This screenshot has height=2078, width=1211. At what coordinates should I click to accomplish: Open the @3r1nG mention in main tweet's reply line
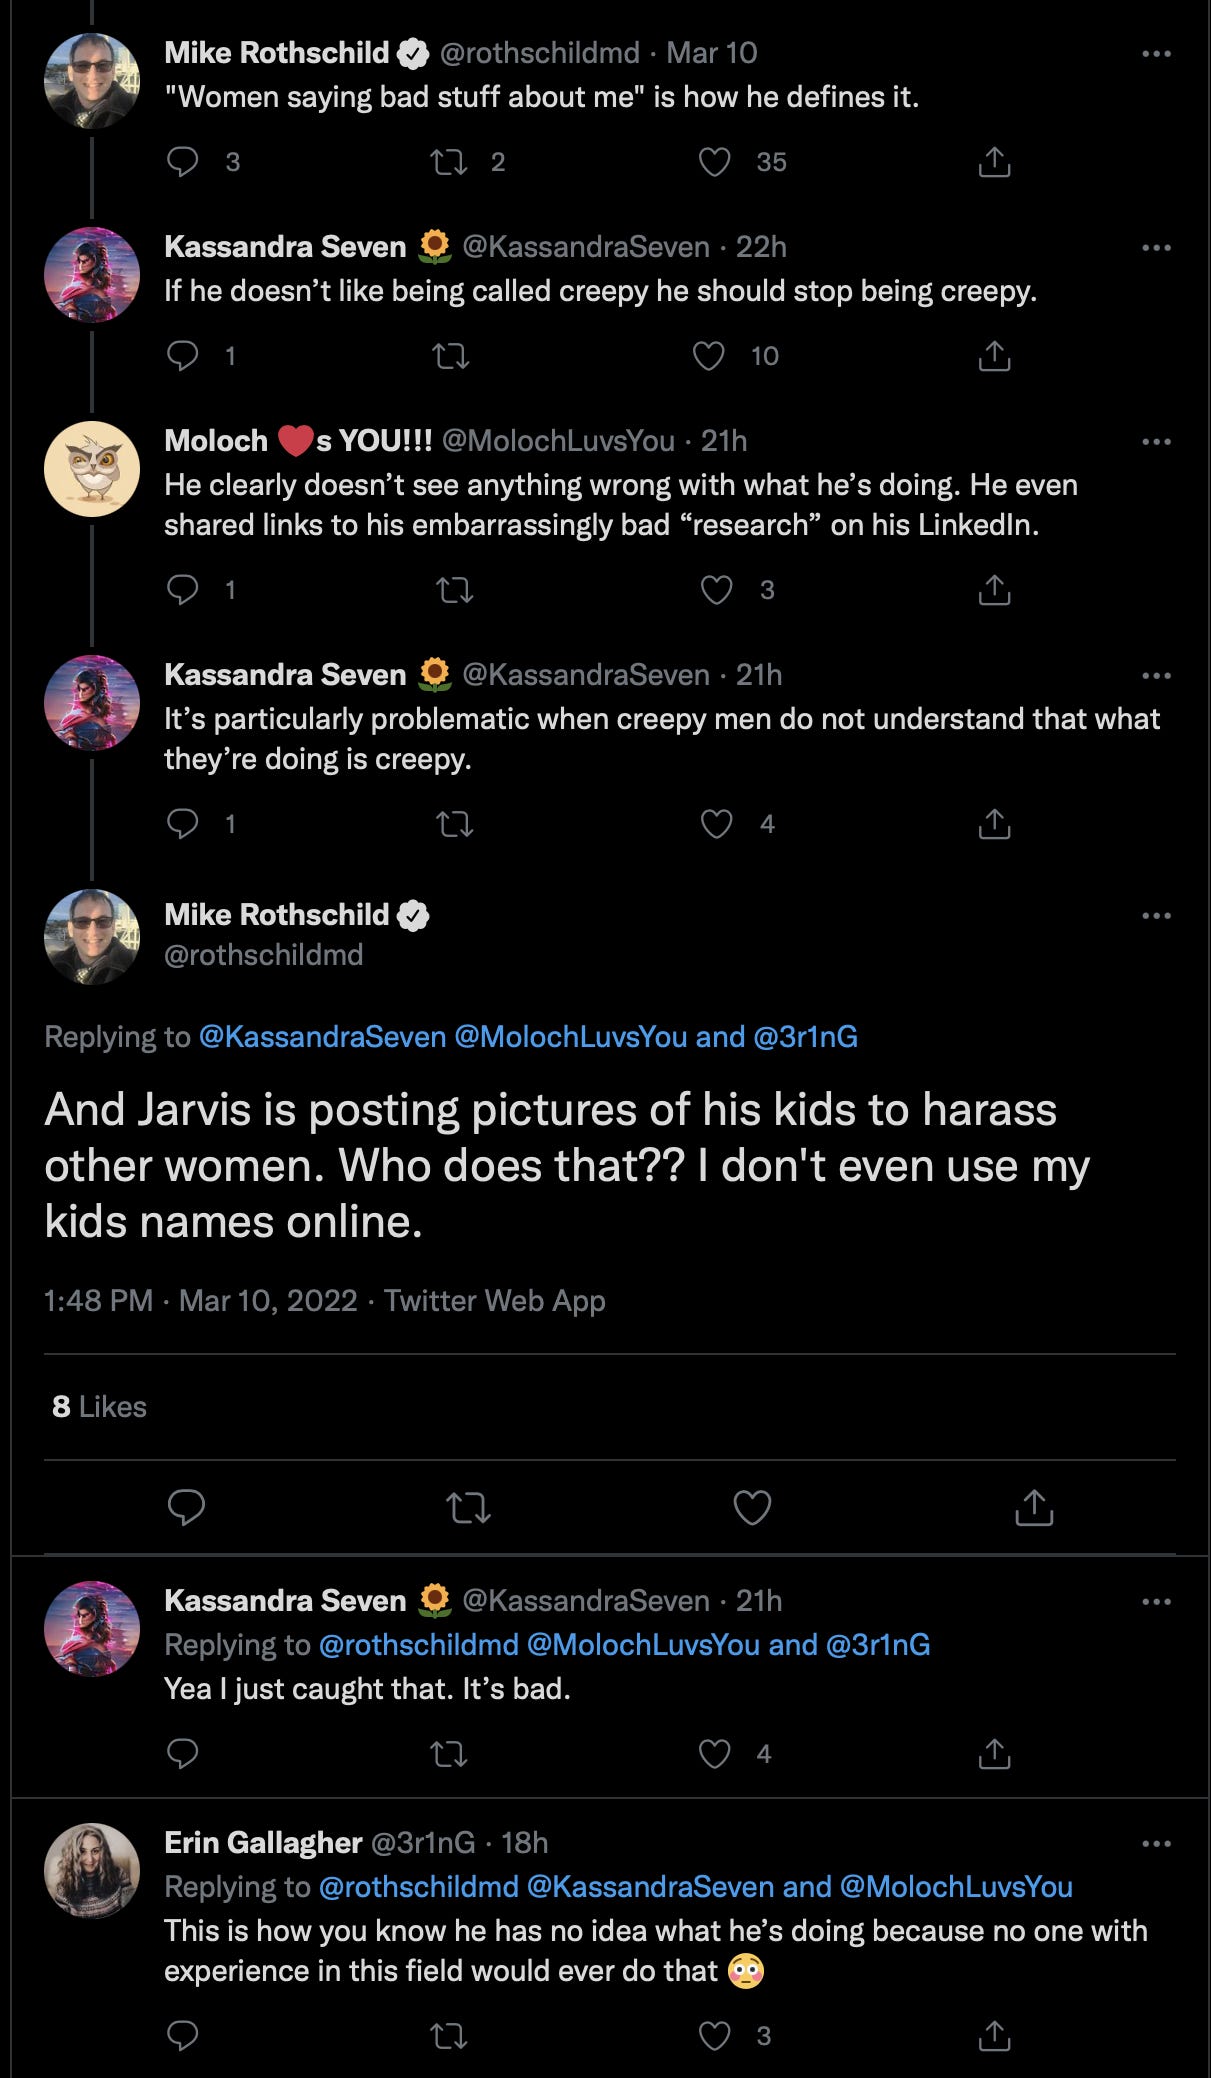[x=805, y=1037]
